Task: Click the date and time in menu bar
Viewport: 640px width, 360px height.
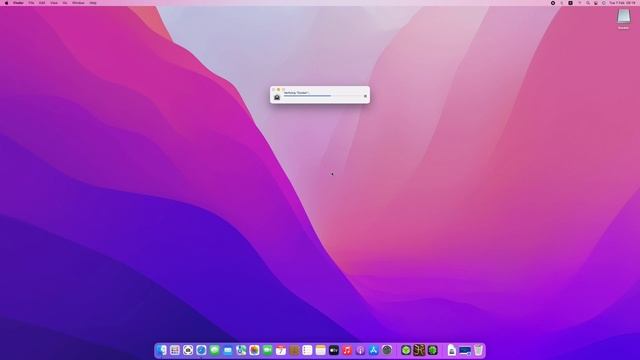Action: [x=622, y=3]
